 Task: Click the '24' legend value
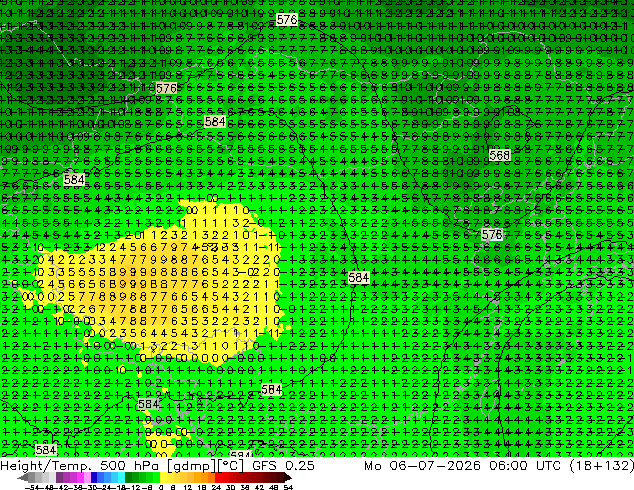216,487
